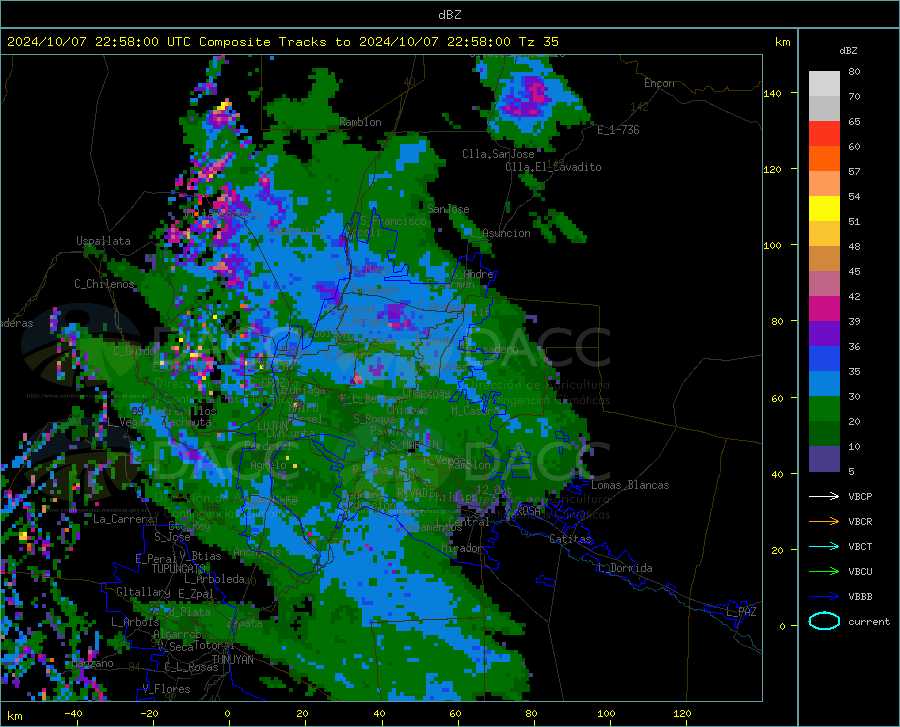Pick the dark green swatch between 20 and 10

824,434
